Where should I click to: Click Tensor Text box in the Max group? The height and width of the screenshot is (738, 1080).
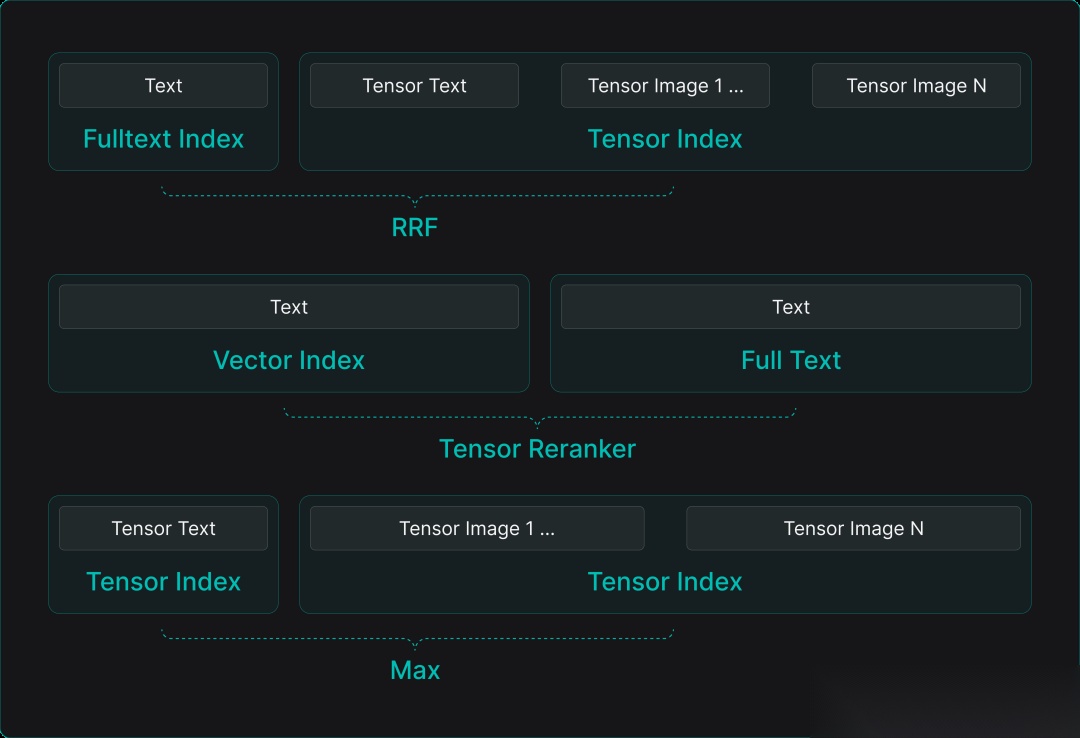click(163, 529)
